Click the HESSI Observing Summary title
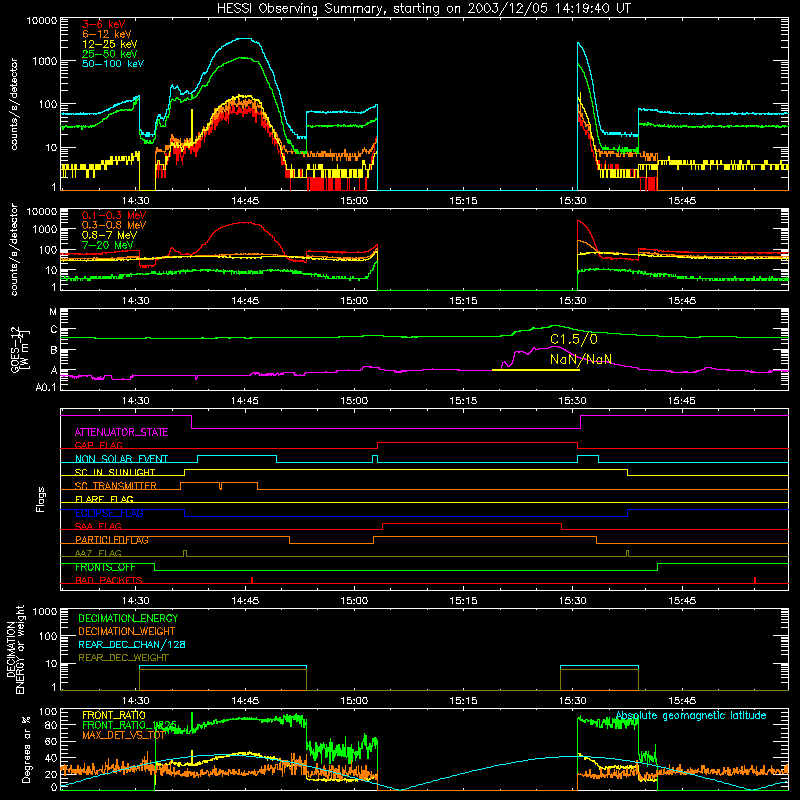800x800 pixels. [x=424, y=9]
